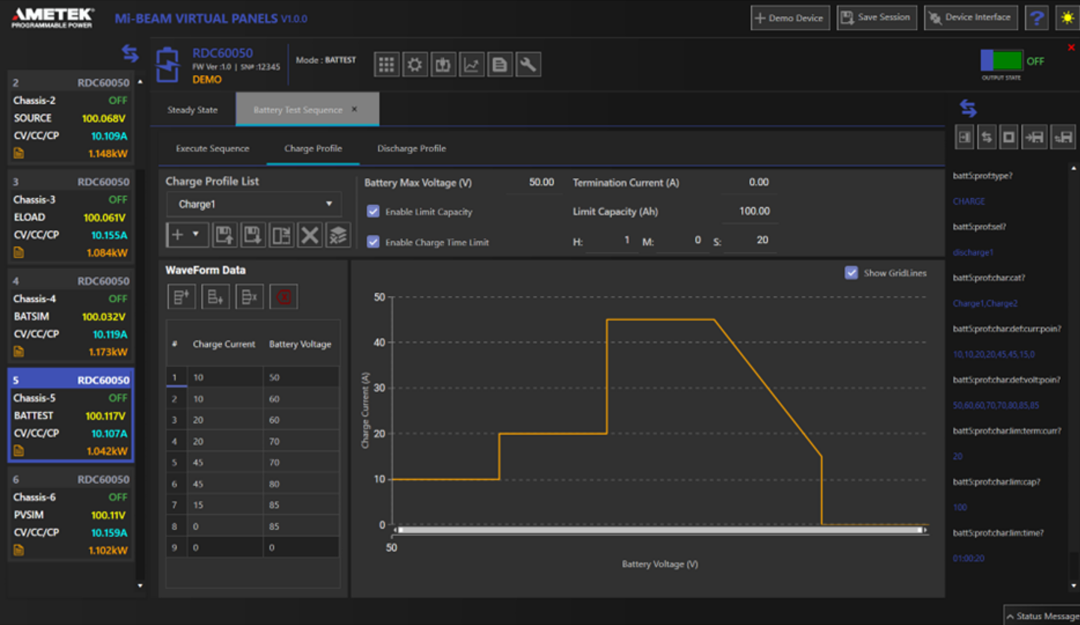This screenshot has width=1080, height=625.
Task: Toggle Enable Charge Time Limit checkbox
Action: [373, 242]
